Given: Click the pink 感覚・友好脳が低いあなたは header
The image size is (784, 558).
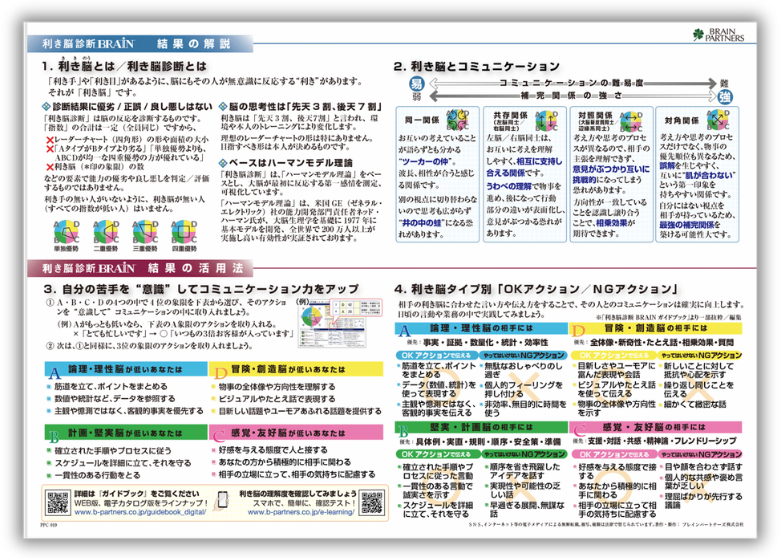Looking at the screenshot, I should tap(296, 432).
